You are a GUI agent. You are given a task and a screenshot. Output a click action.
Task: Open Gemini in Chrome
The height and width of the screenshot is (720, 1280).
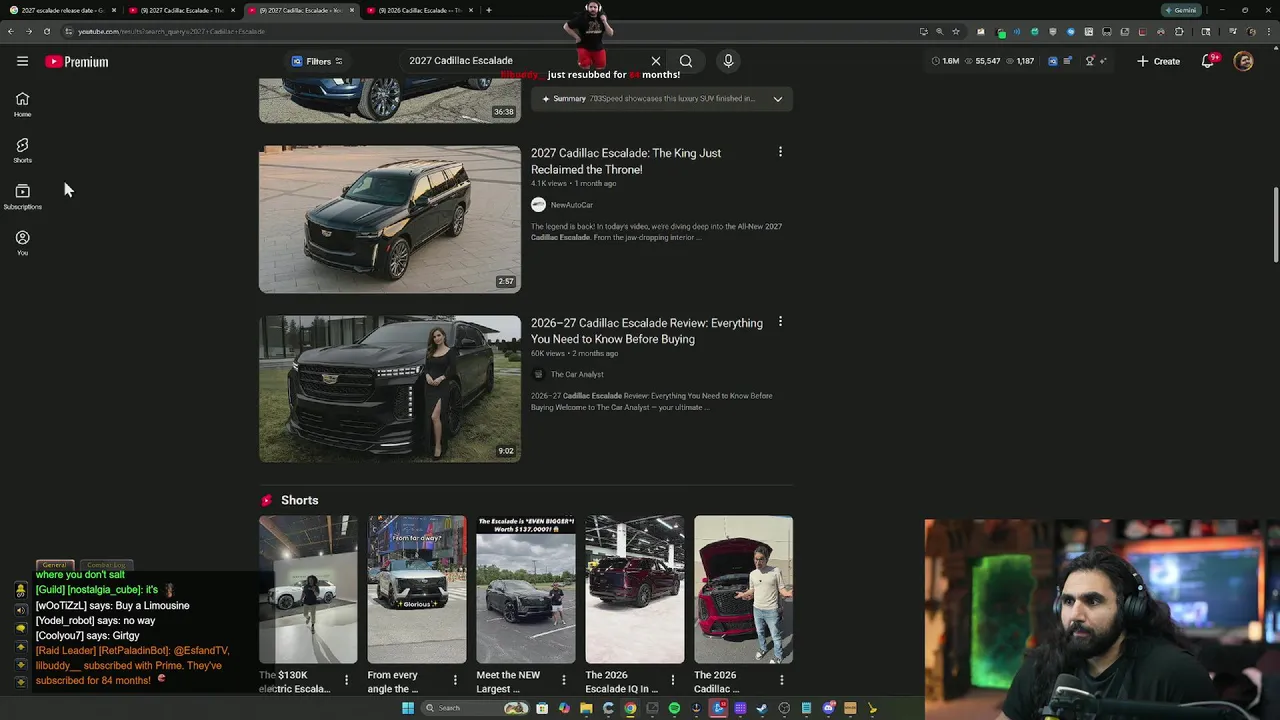point(1180,10)
